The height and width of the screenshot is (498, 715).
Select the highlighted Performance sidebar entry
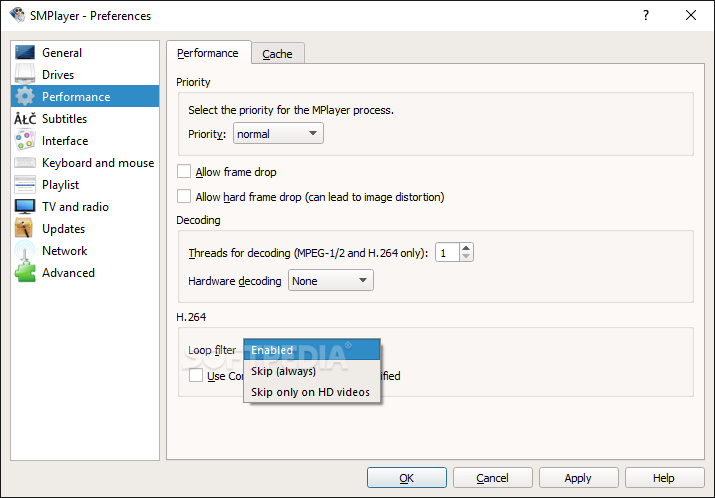pyautogui.click(x=85, y=96)
